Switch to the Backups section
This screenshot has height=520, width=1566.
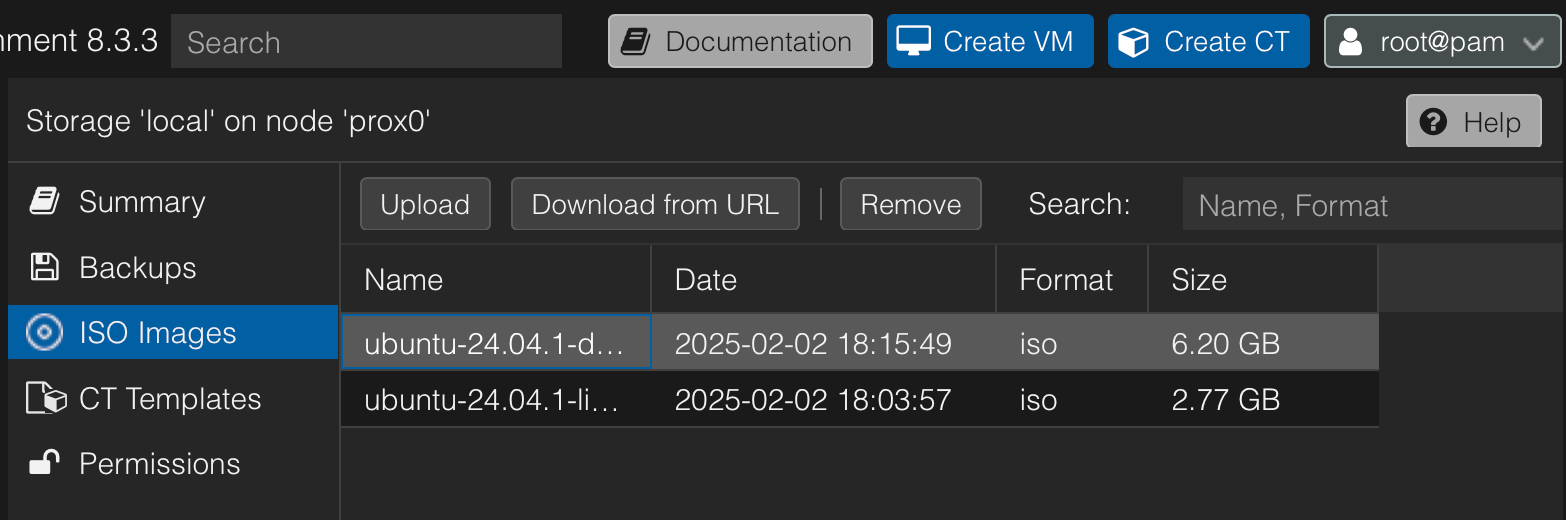pyautogui.click(x=138, y=268)
